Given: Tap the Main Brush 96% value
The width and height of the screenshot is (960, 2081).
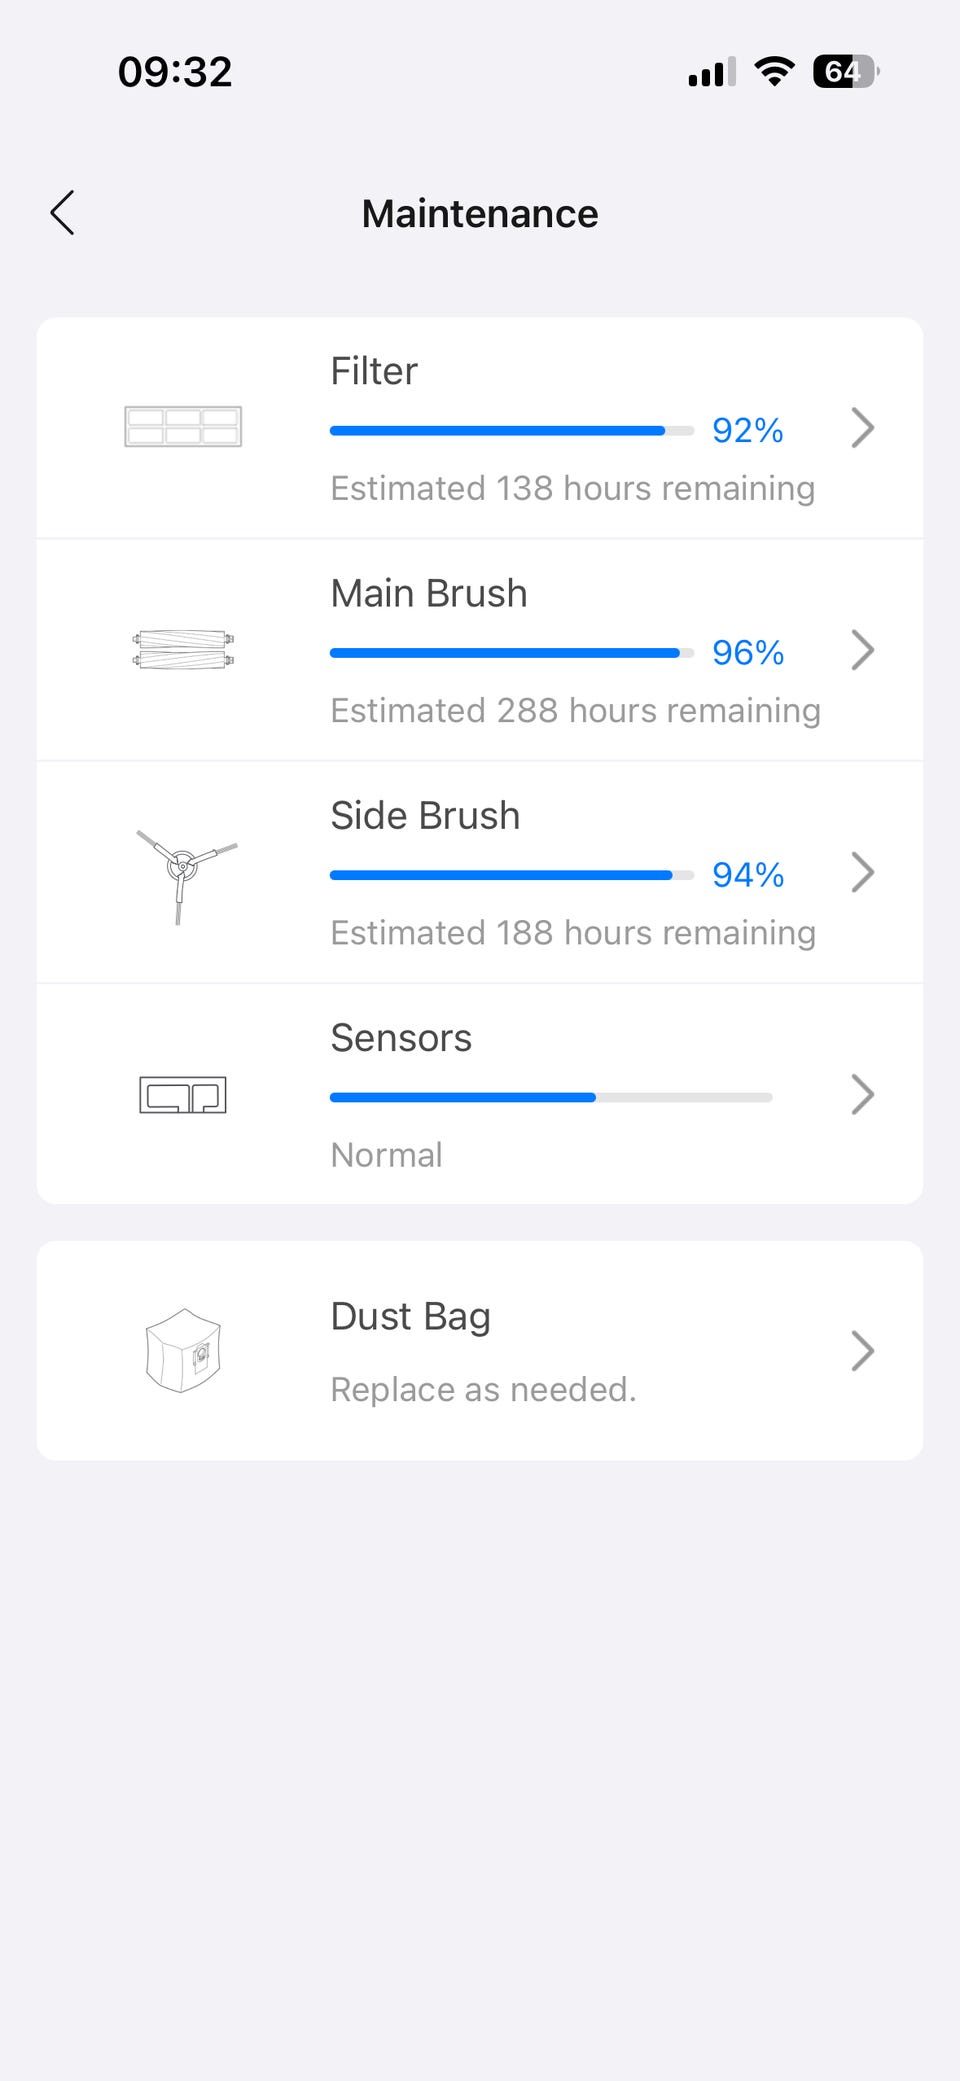Looking at the screenshot, I should [x=747, y=652].
